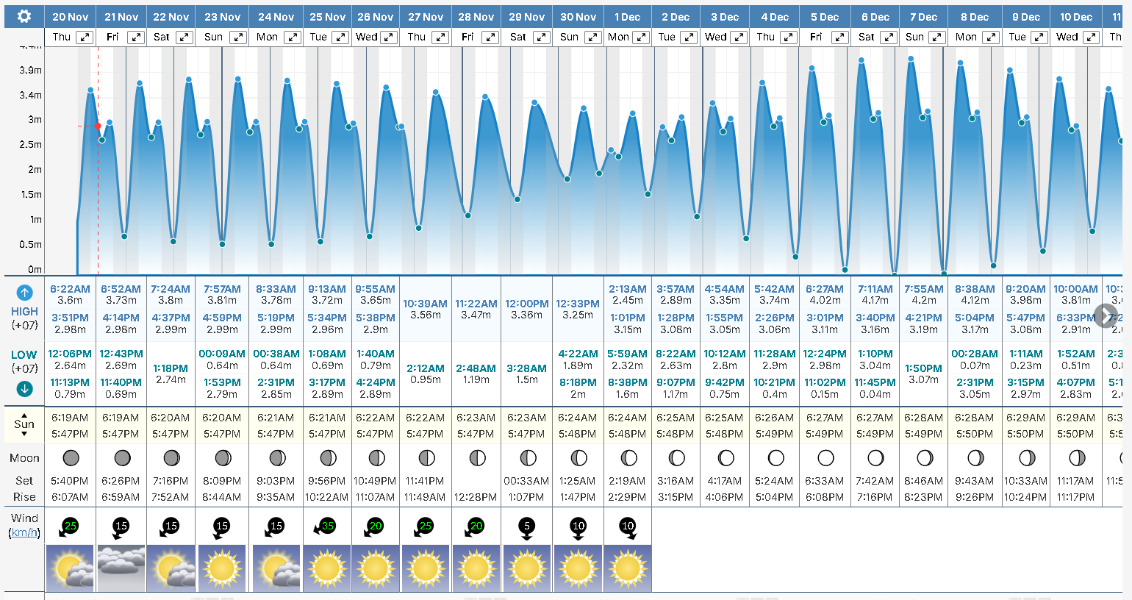Viewport: 1132px width, 600px height.
Task: Click the red current-time marker on the tide graph
Action: click(97, 126)
